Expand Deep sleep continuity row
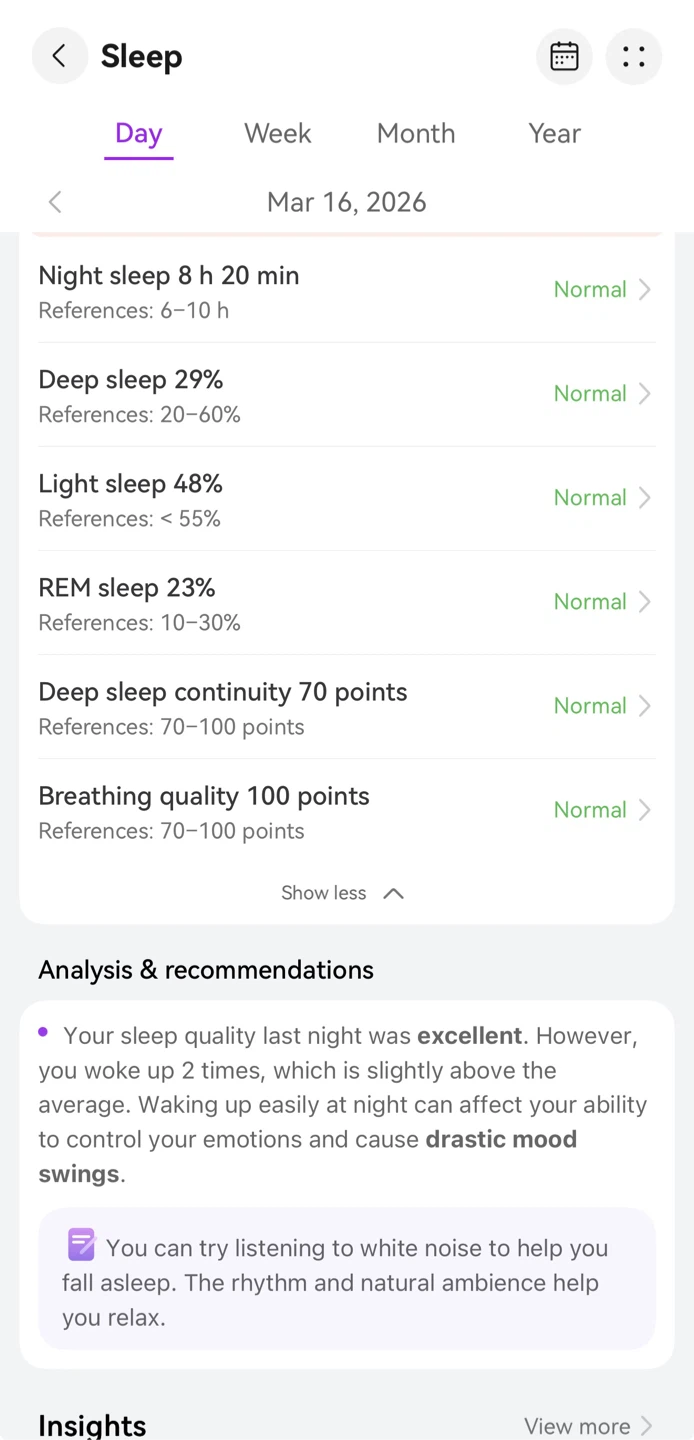This screenshot has height=1440, width=694. (347, 707)
